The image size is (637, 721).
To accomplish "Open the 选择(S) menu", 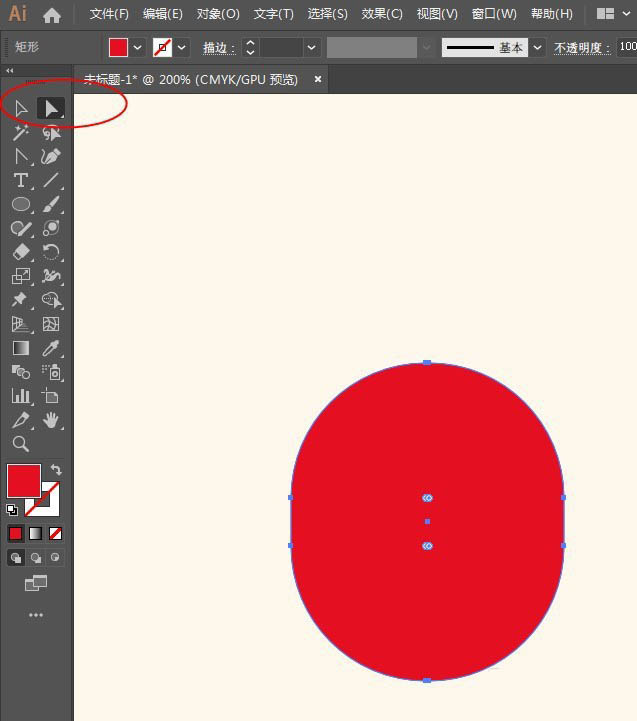I will 327,14.
